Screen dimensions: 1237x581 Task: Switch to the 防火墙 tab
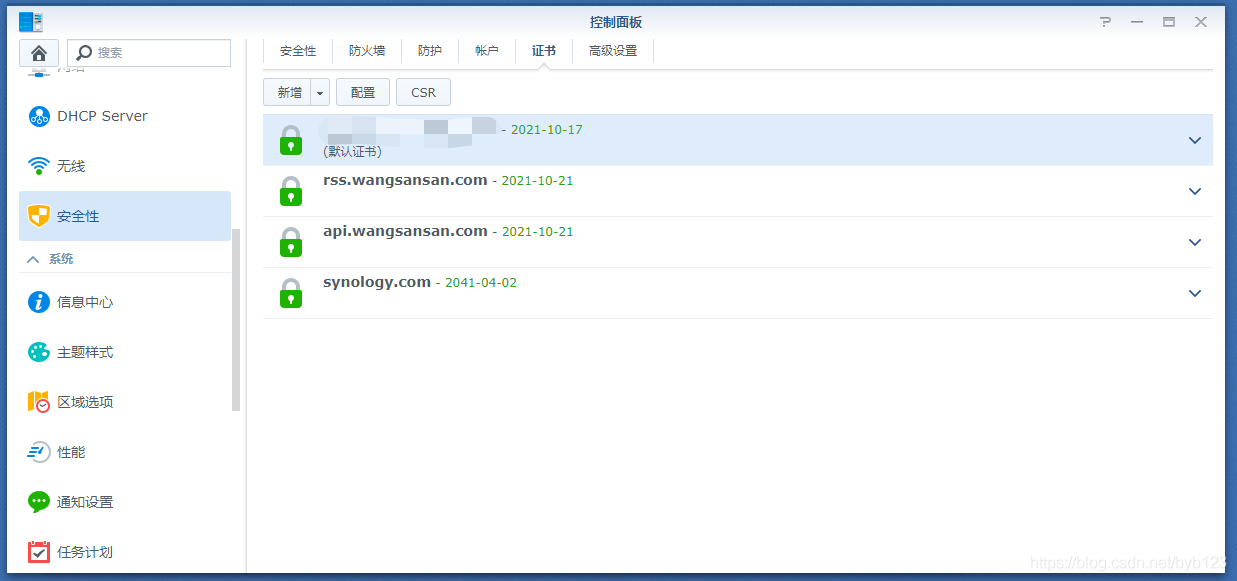coord(366,49)
